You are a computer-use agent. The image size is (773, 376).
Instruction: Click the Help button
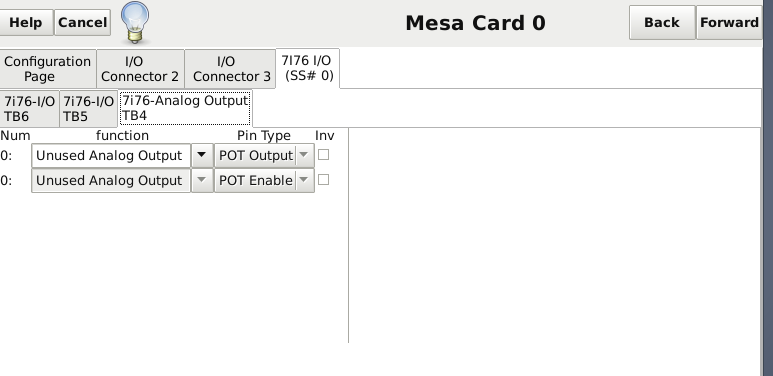[26, 23]
